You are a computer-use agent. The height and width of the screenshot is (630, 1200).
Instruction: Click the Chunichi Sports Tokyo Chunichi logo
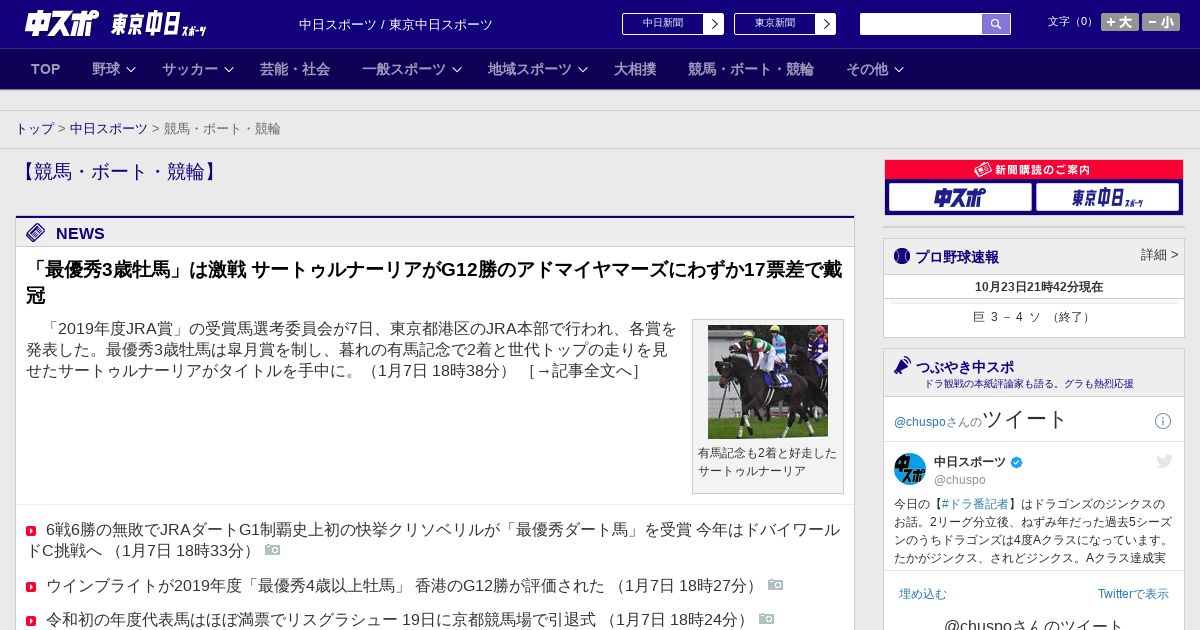(x=116, y=24)
